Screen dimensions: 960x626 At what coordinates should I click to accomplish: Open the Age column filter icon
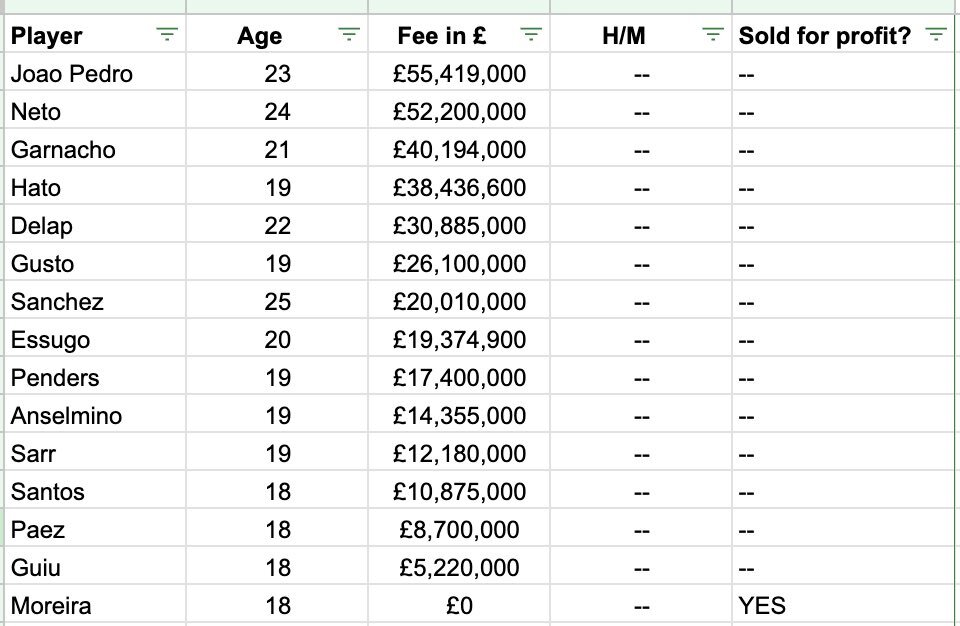[348, 34]
